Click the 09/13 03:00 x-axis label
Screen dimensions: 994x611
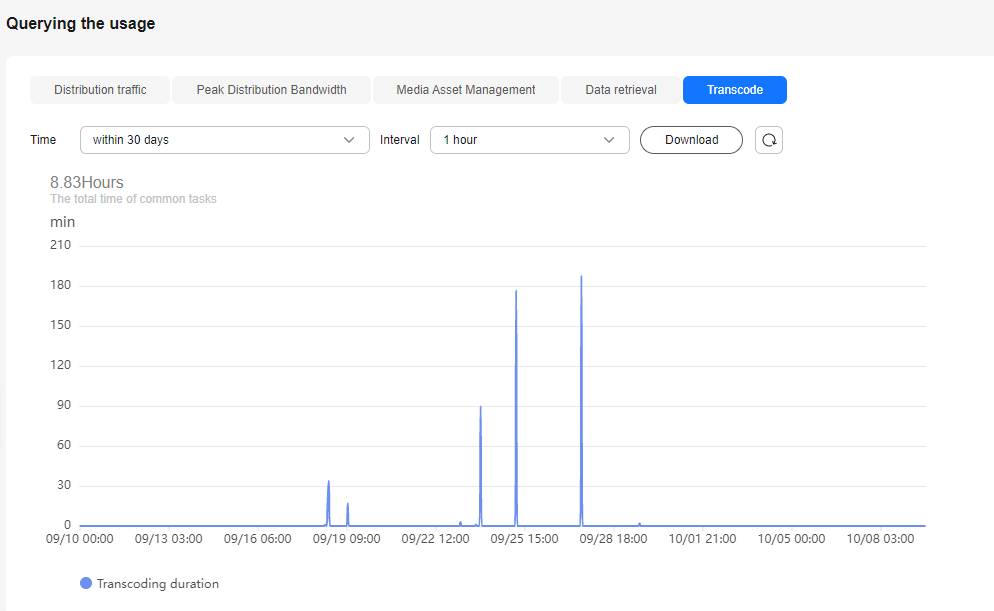[x=169, y=539]
